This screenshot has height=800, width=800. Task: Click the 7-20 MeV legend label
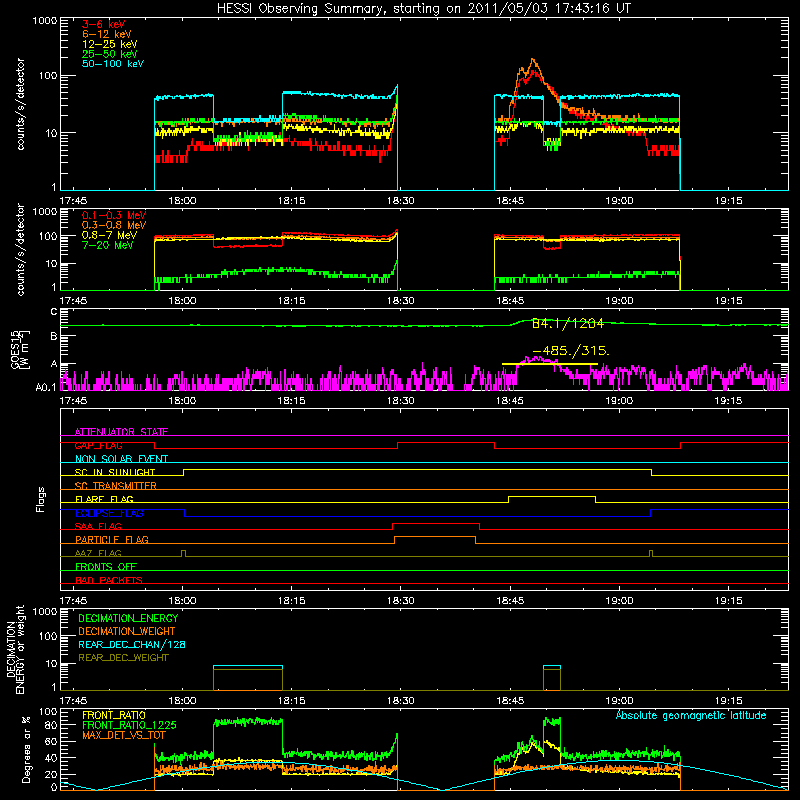107,245
